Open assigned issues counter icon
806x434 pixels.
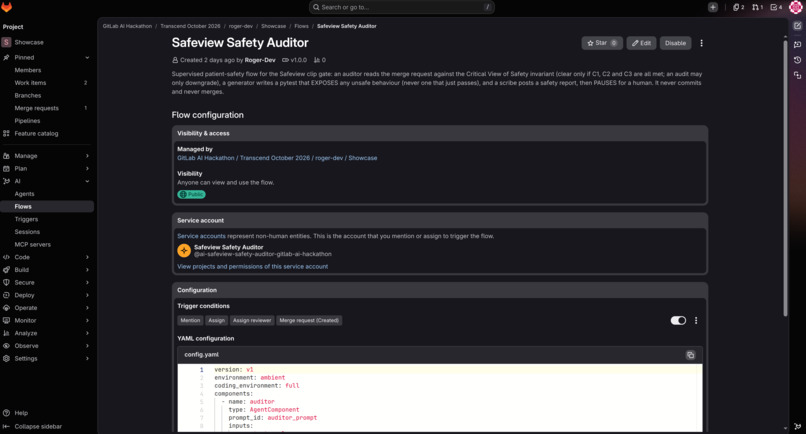(x=739, y=7)
